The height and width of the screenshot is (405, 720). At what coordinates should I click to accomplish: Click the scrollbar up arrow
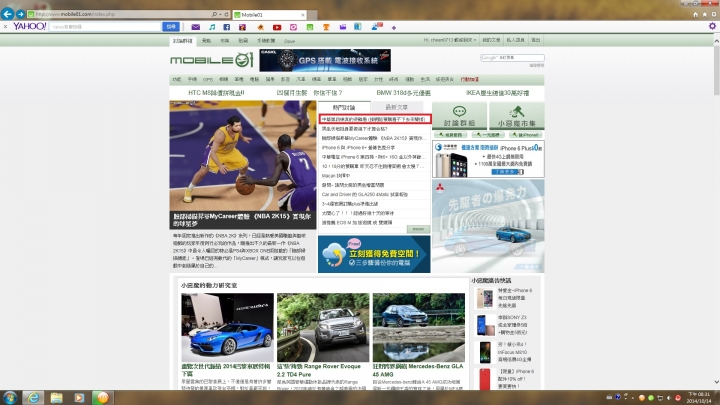pos(716,41)
